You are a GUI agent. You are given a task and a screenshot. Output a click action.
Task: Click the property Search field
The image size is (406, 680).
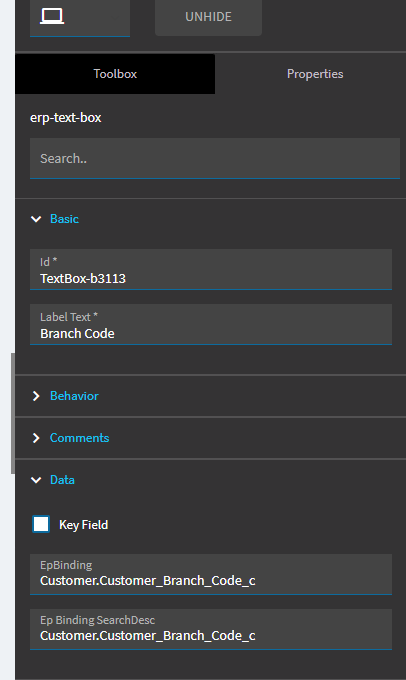215,158
